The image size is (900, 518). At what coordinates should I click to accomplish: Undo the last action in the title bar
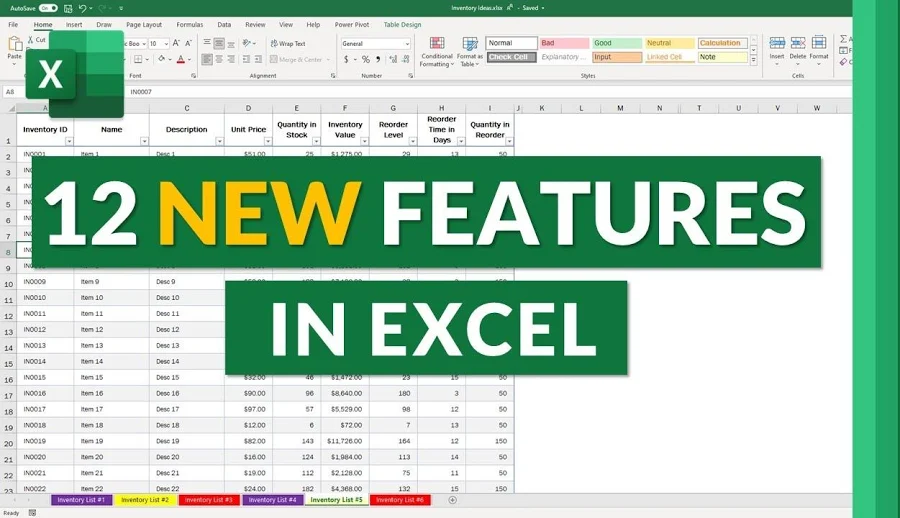[x=83, y=8]
